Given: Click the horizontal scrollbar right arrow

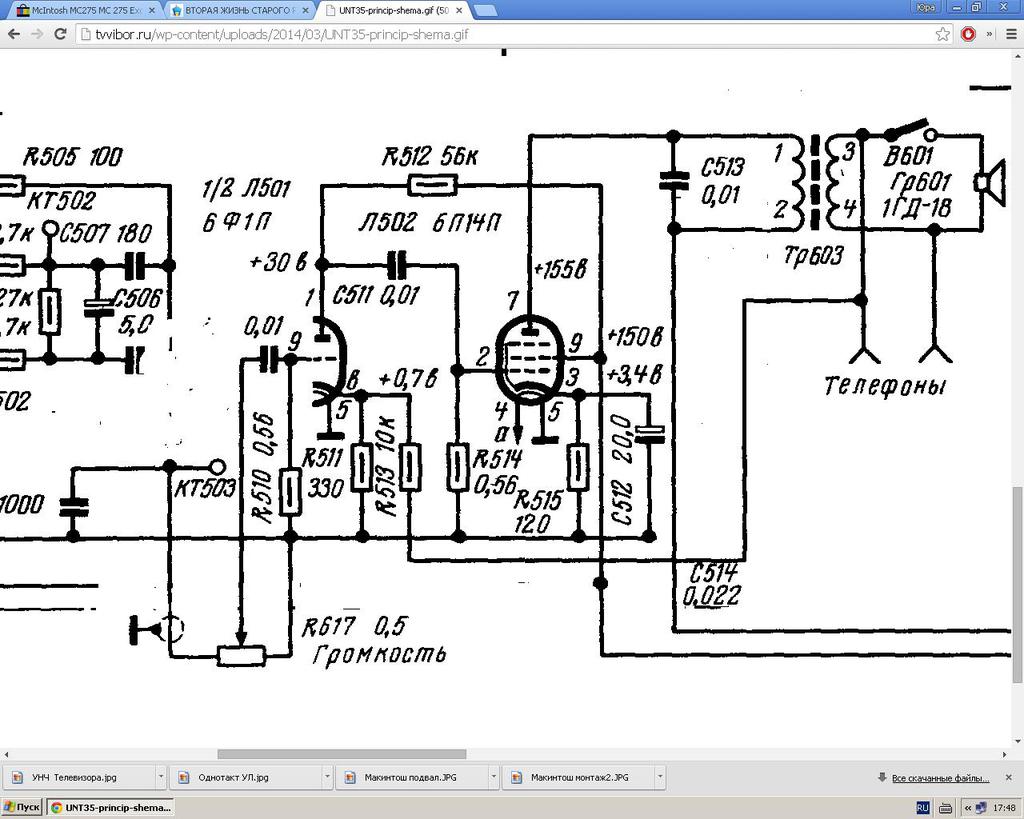Looking at the screenshot, I should (x=1005, y=754).
